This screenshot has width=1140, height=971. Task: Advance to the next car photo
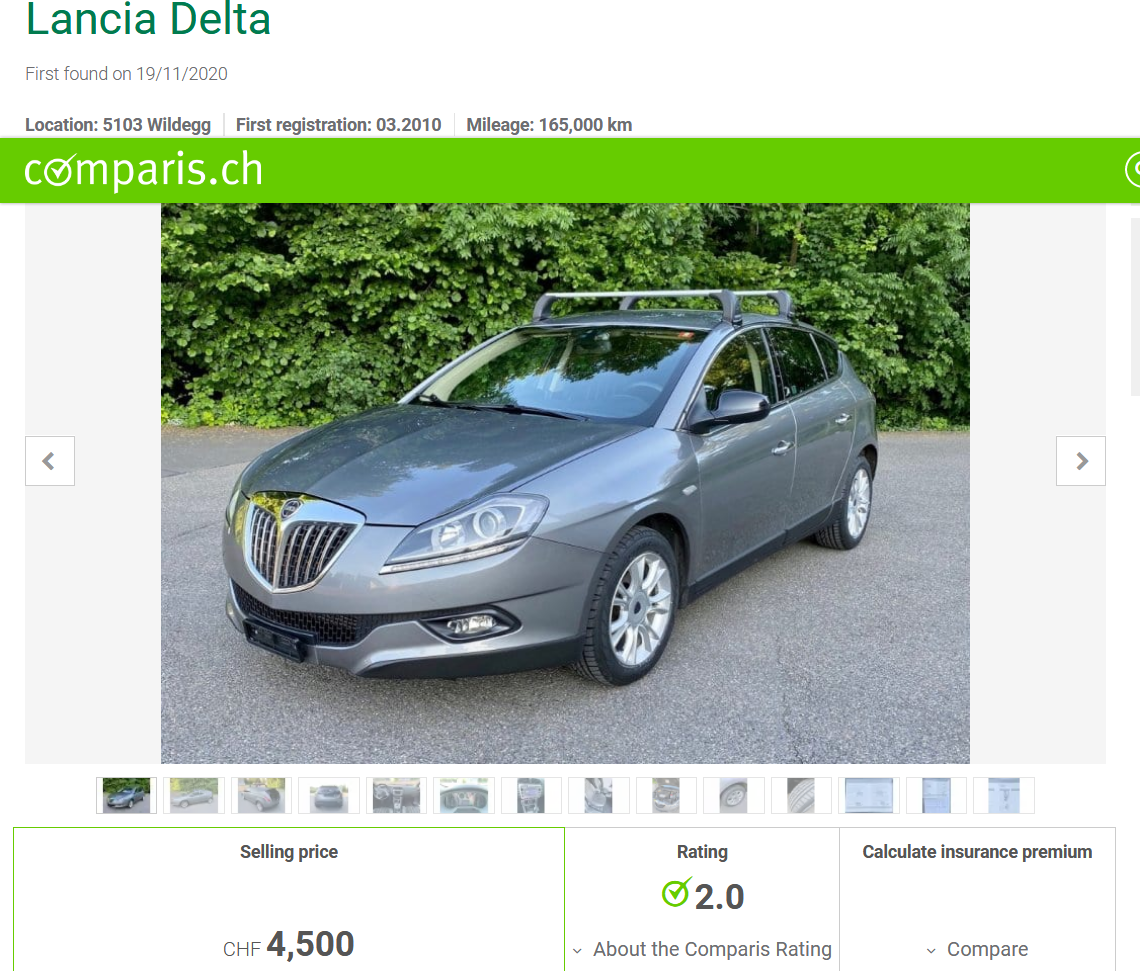[1080, 461]
